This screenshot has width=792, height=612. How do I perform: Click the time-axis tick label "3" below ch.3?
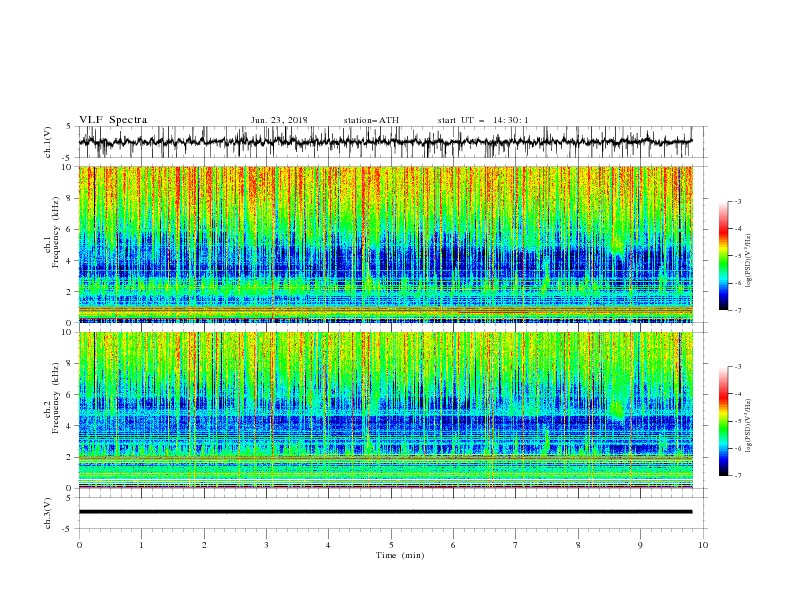(266, 545)
